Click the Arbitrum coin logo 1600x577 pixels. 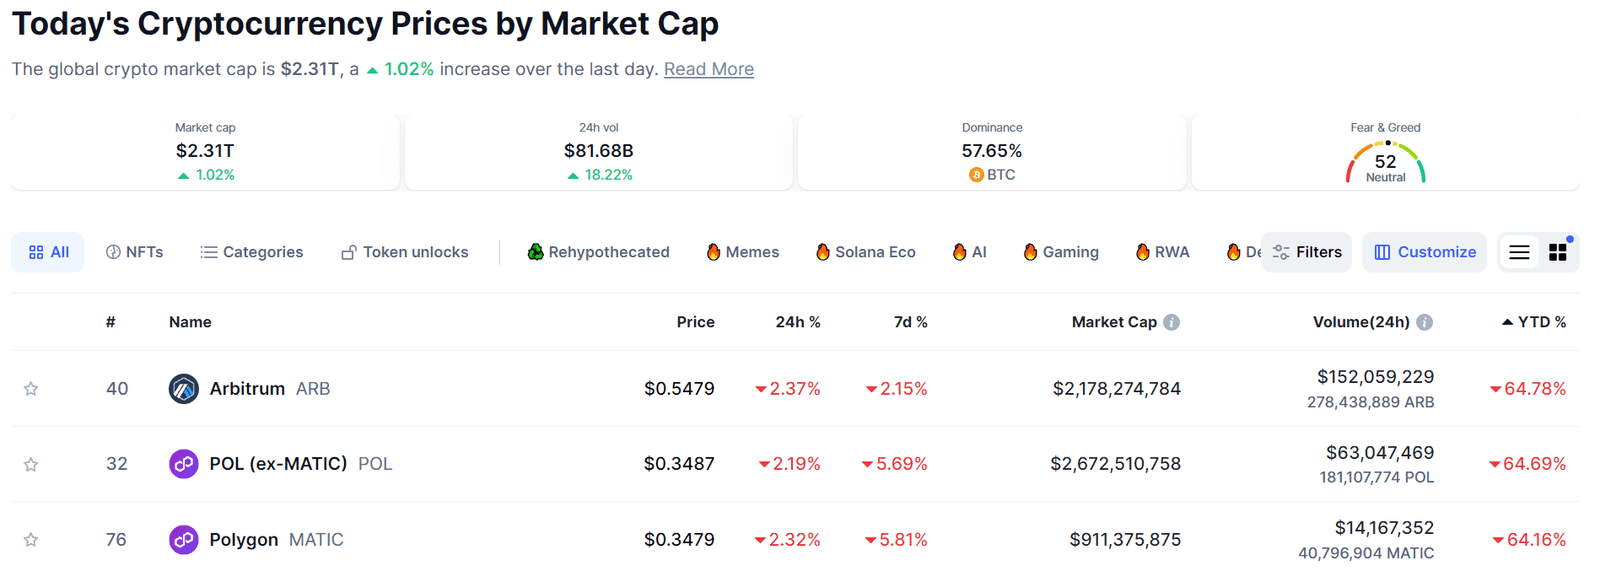coord(183,388)
